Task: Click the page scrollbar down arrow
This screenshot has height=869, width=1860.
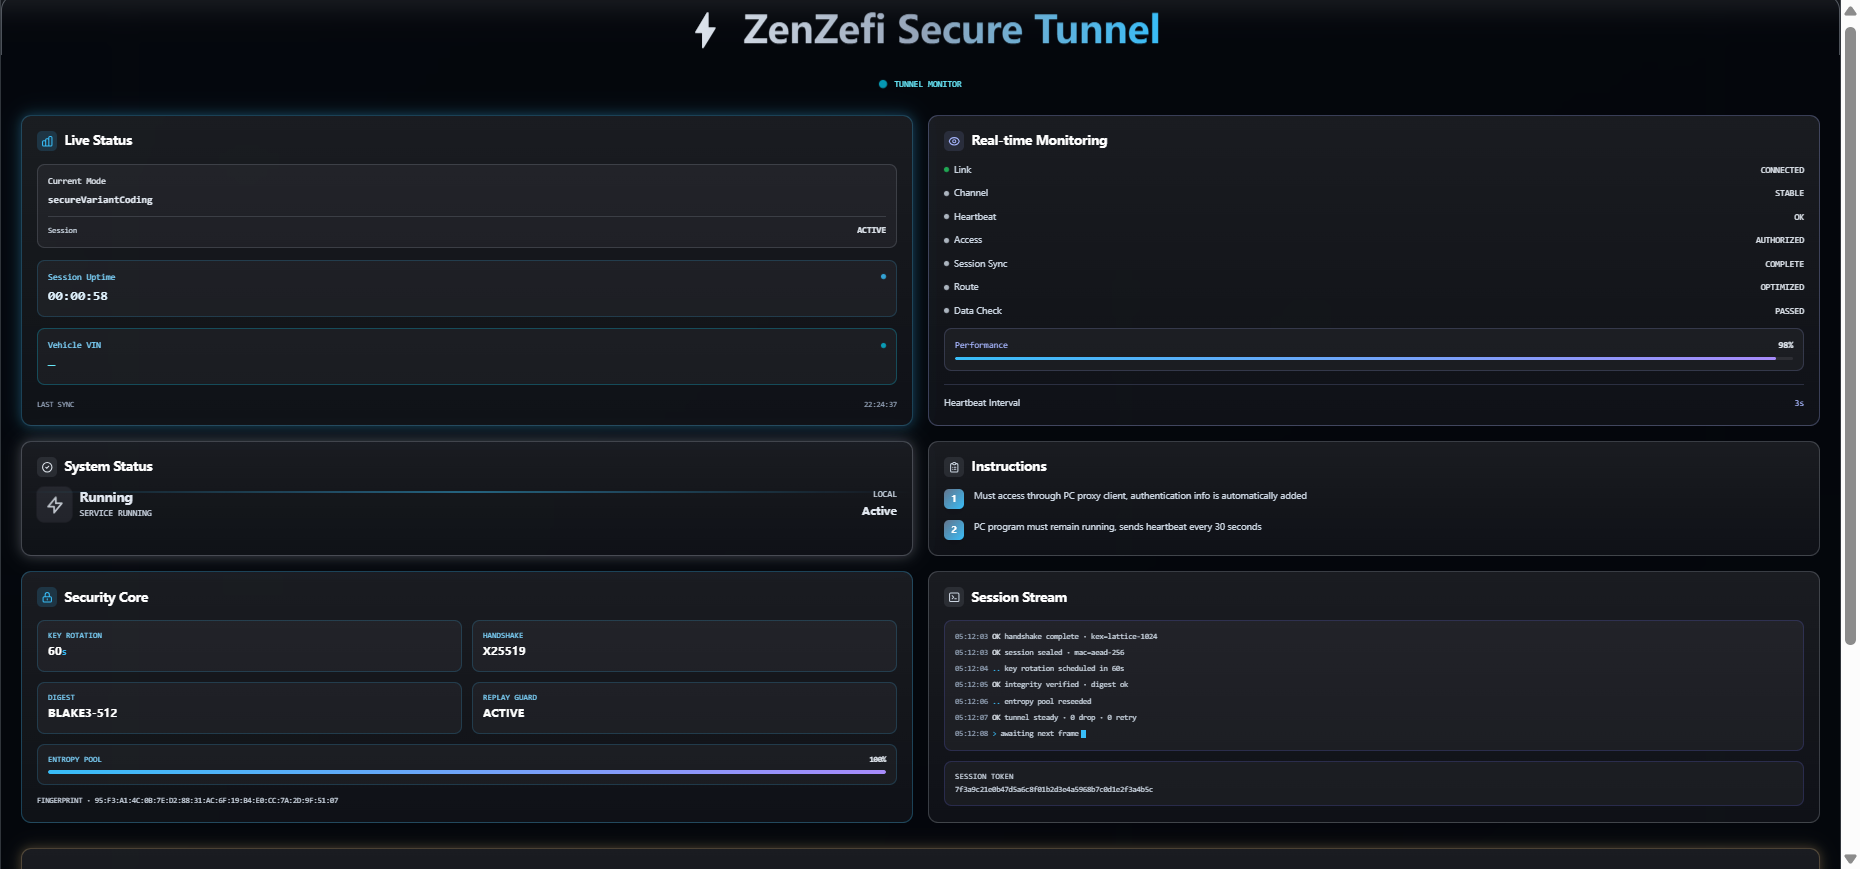Action: click(x=1850, y=859)
